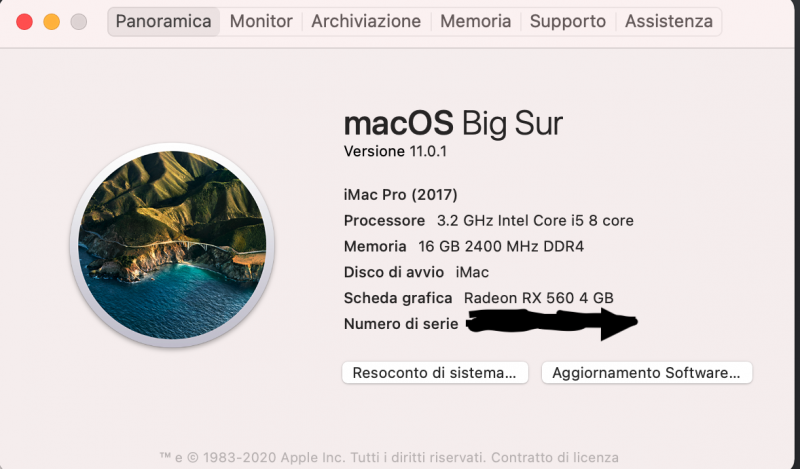Click the macOS Big Sur title
The image size is (800, 469).
coord(453,124)
